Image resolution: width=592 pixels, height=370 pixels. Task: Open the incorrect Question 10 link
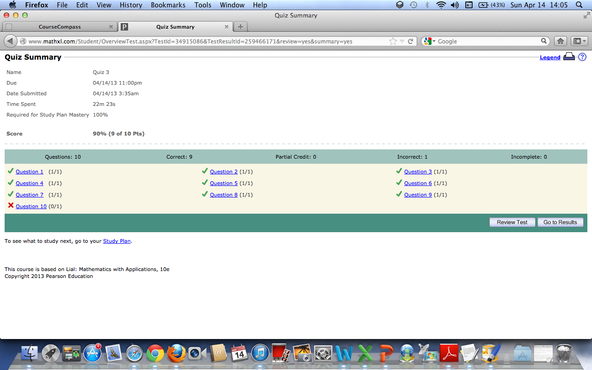(x=31, y=207)
